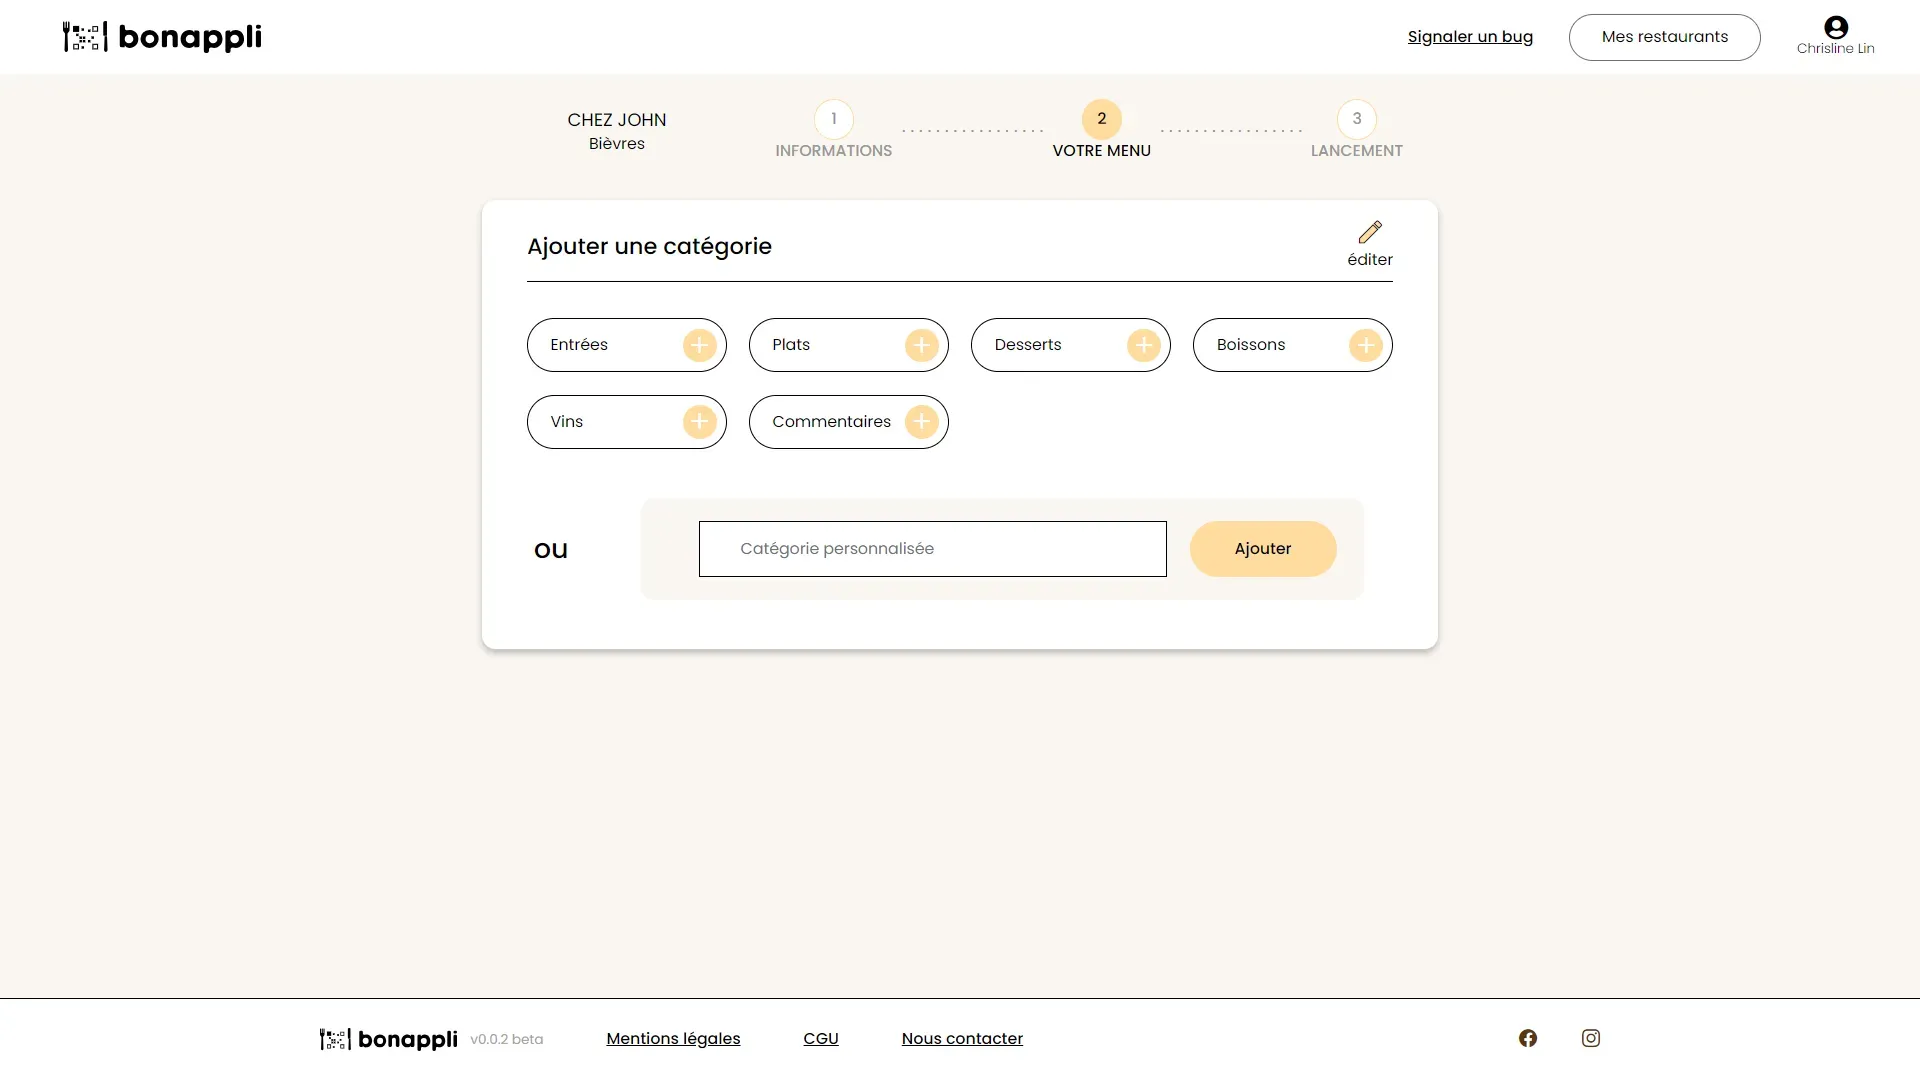The height and width of the screenshot is (1080, 1920).
Task: Click the Christine Lin username text
Action: click(1836, 49)
